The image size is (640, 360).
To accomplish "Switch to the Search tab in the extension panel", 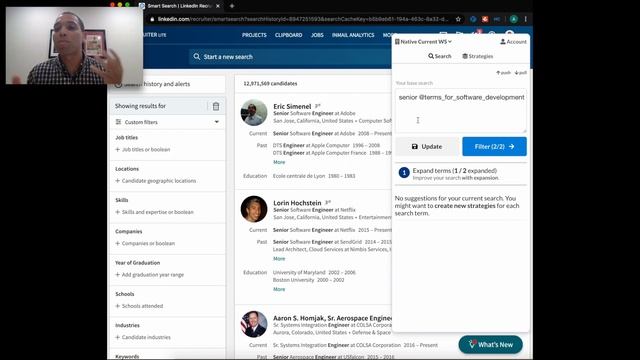I will point(440,56).
